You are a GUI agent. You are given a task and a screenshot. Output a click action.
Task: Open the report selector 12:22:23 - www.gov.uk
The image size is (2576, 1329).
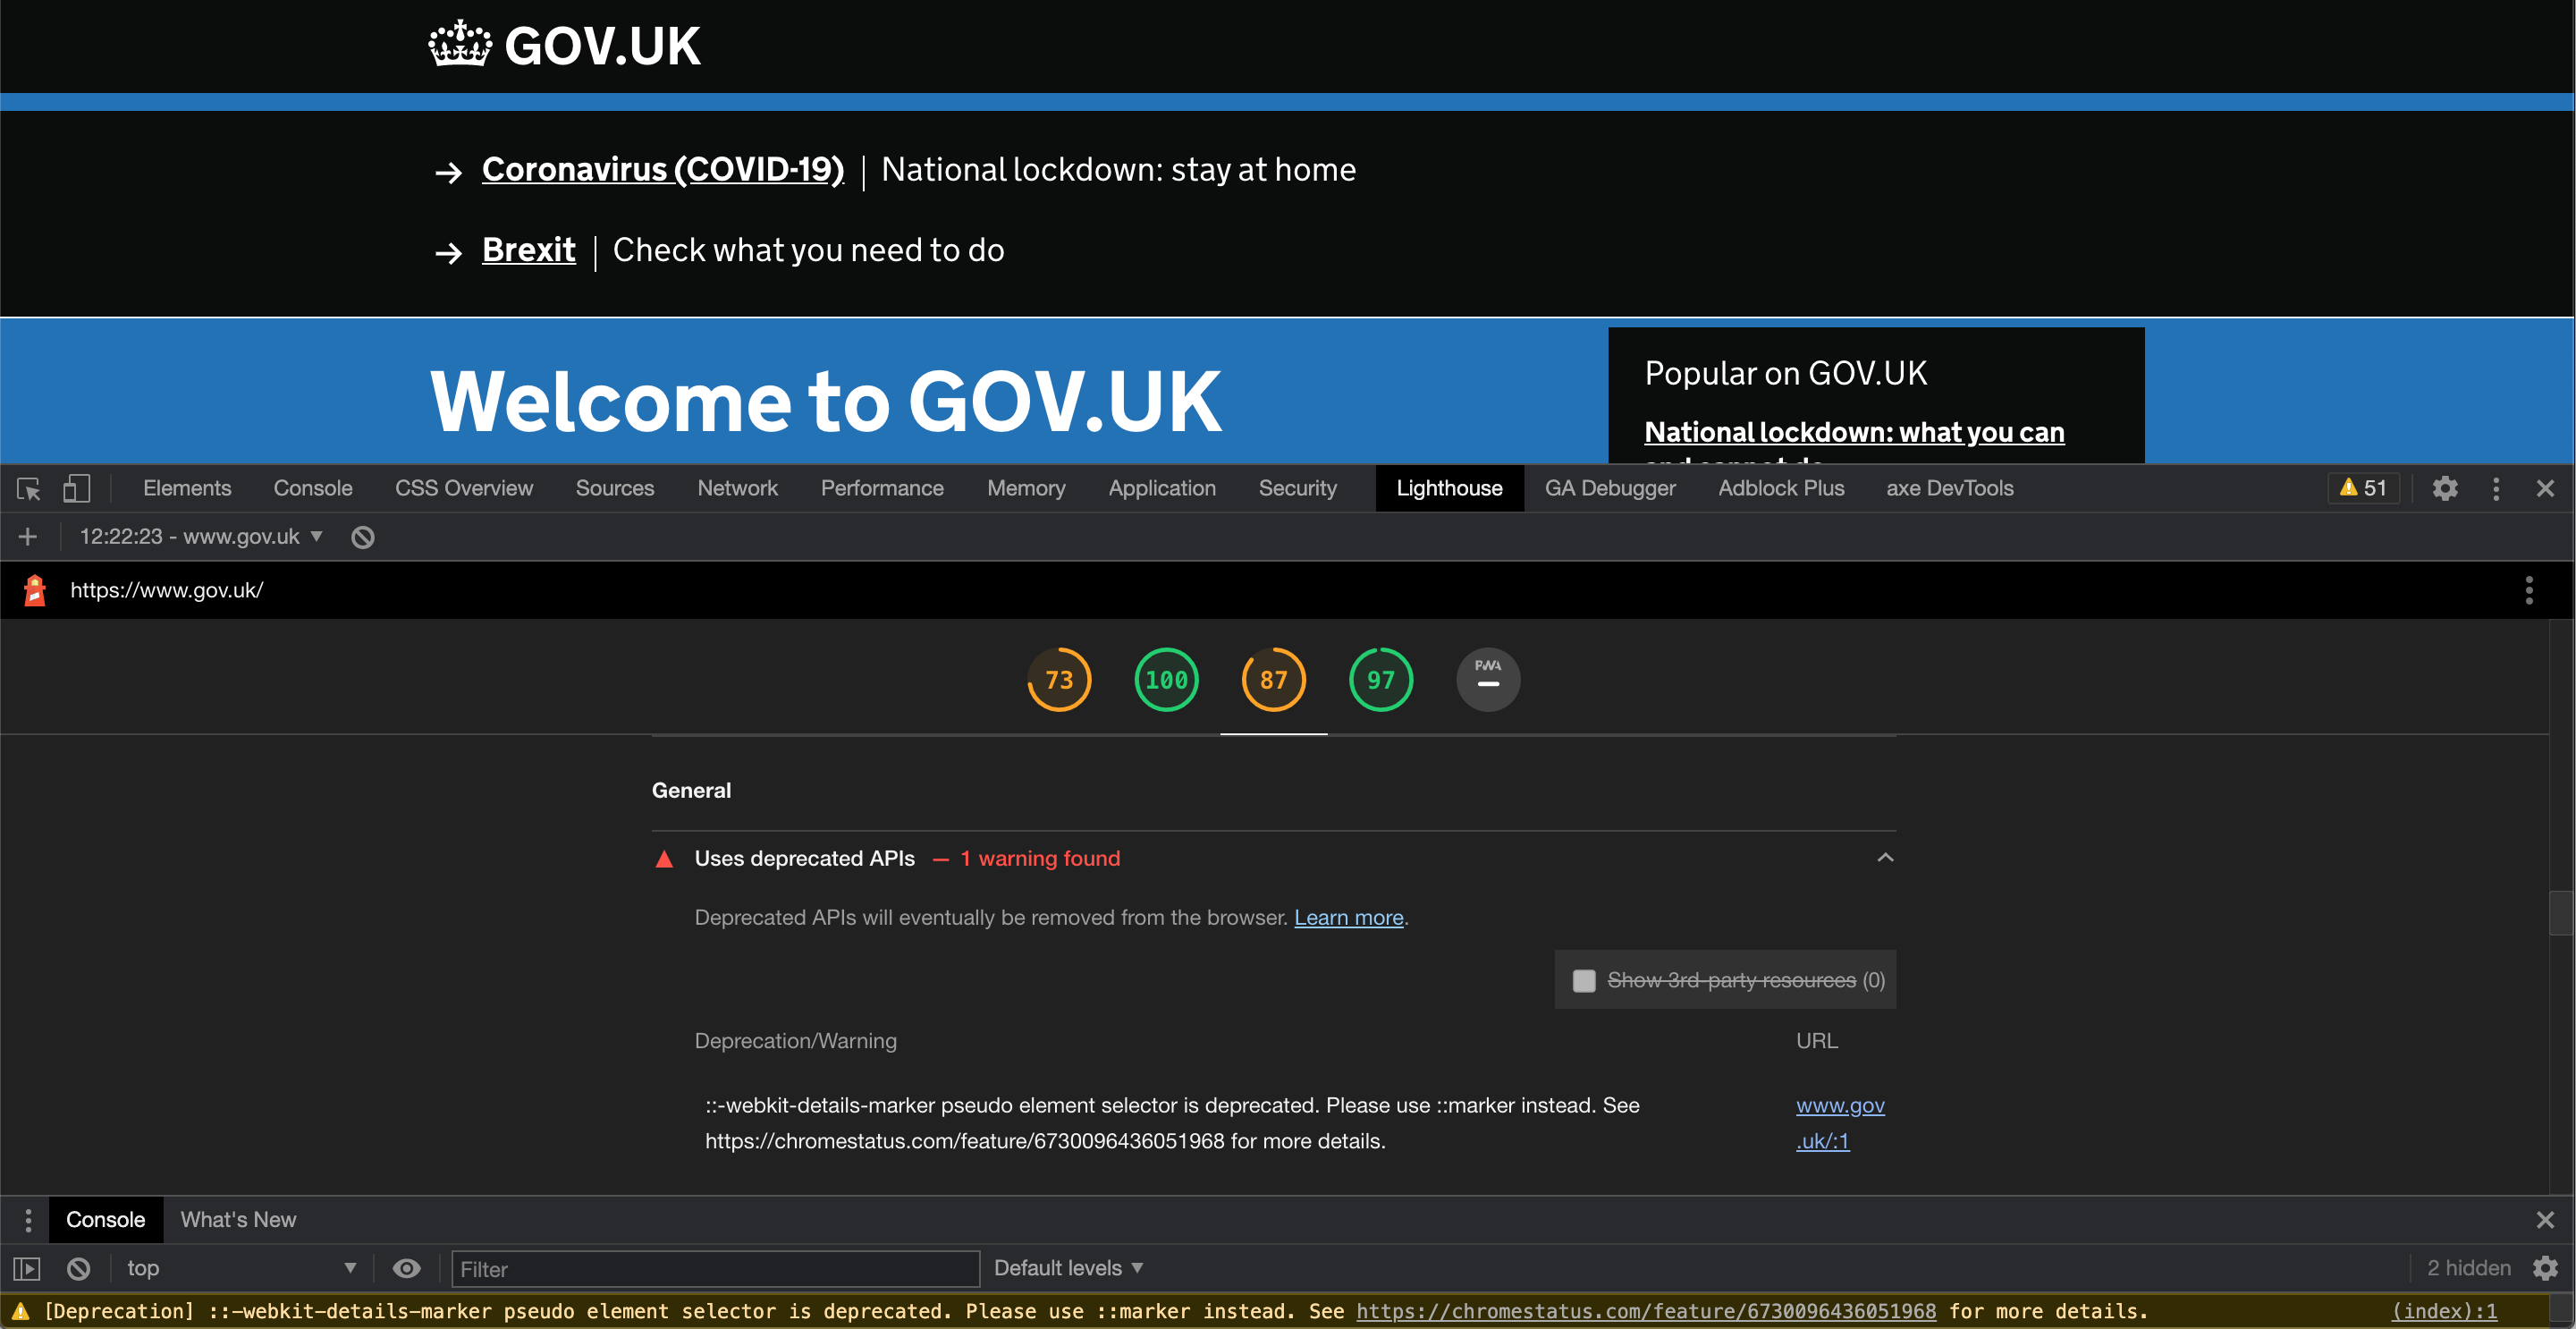201,537
